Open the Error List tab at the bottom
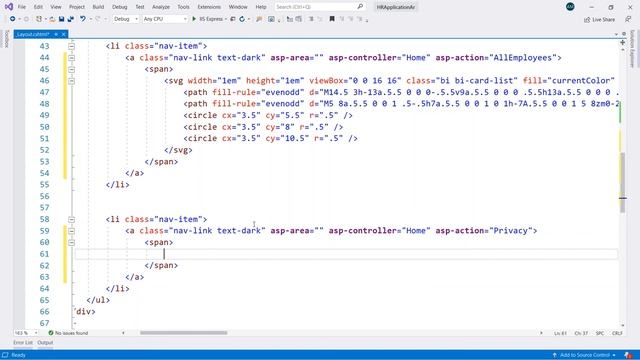This screenshot has height=360, width=640. pyautogui.click(x=23, y=343)
